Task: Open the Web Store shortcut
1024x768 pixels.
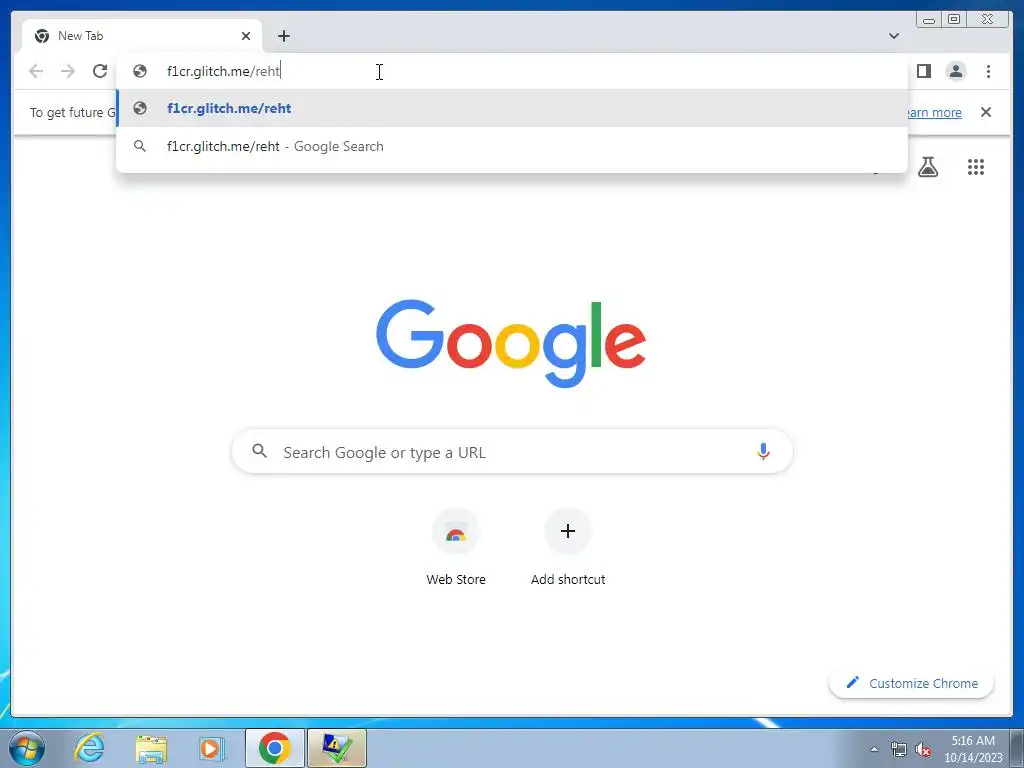Action: [456, 547]
